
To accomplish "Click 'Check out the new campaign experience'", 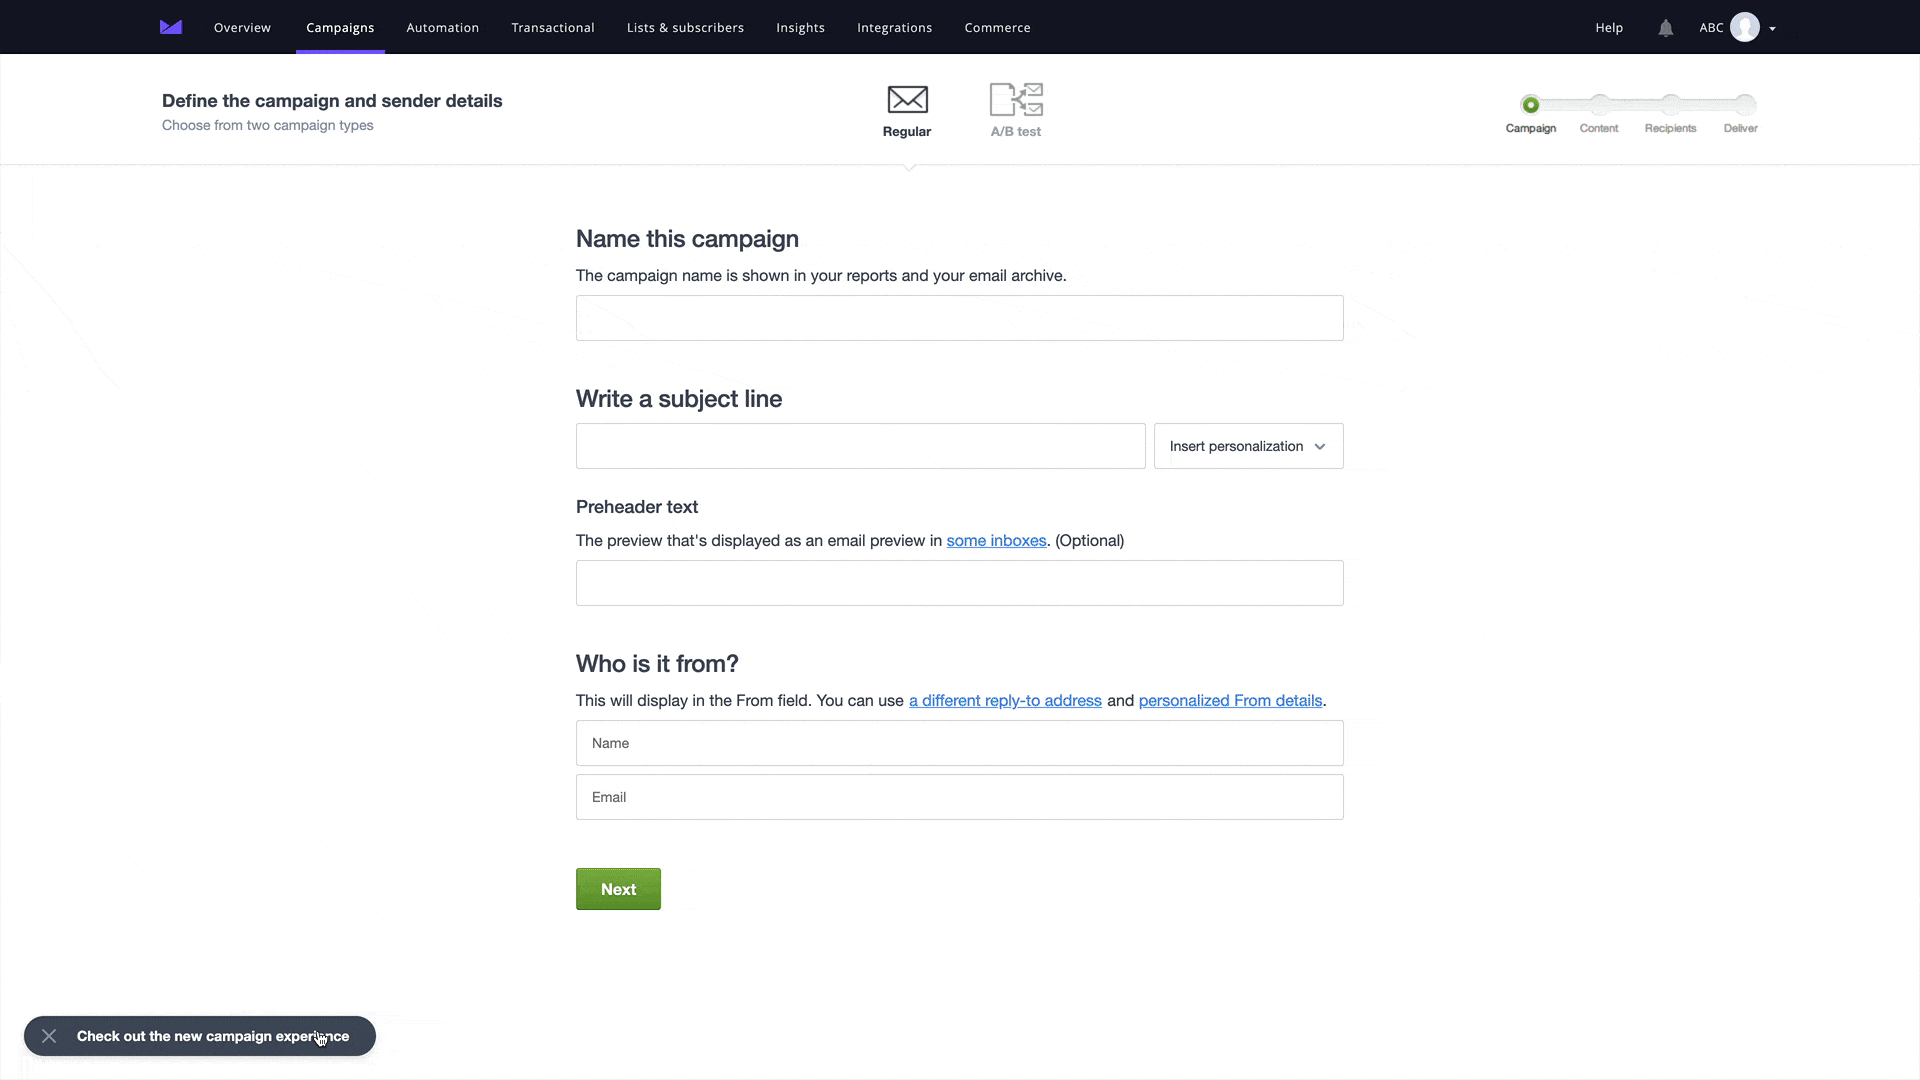I will pyautogui.click(x=213, y=1036).
